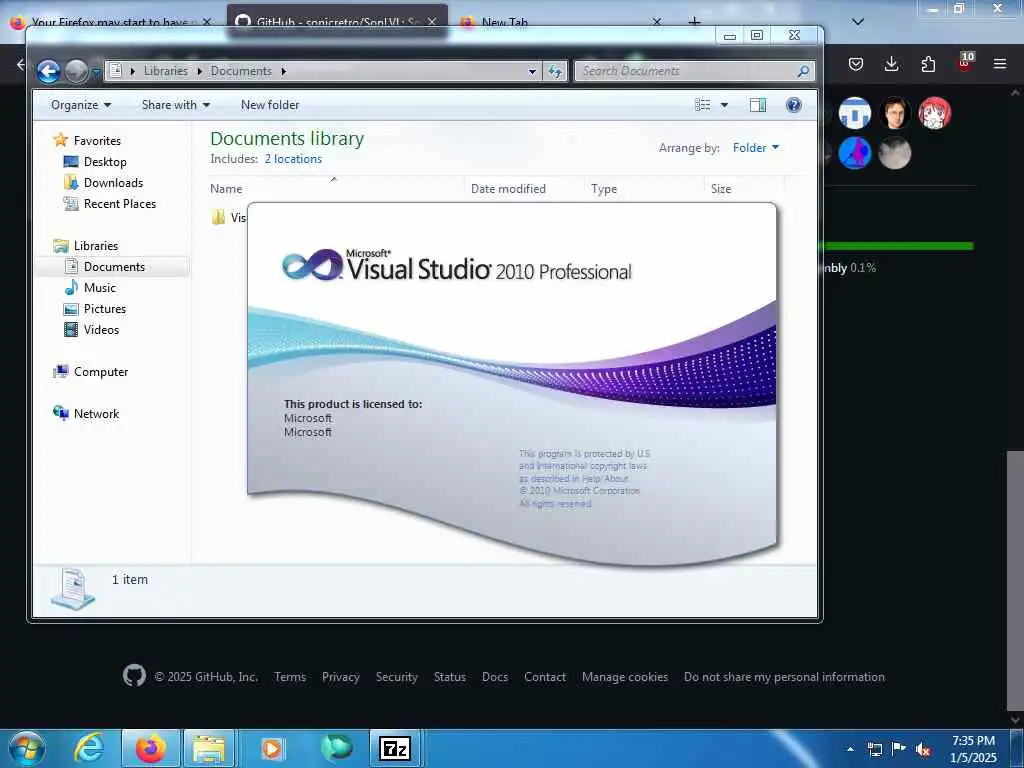This screenshot has width=1024, height=768.
Task: Select the Vis folder in the file list
Action: click(x=229, y=217)
